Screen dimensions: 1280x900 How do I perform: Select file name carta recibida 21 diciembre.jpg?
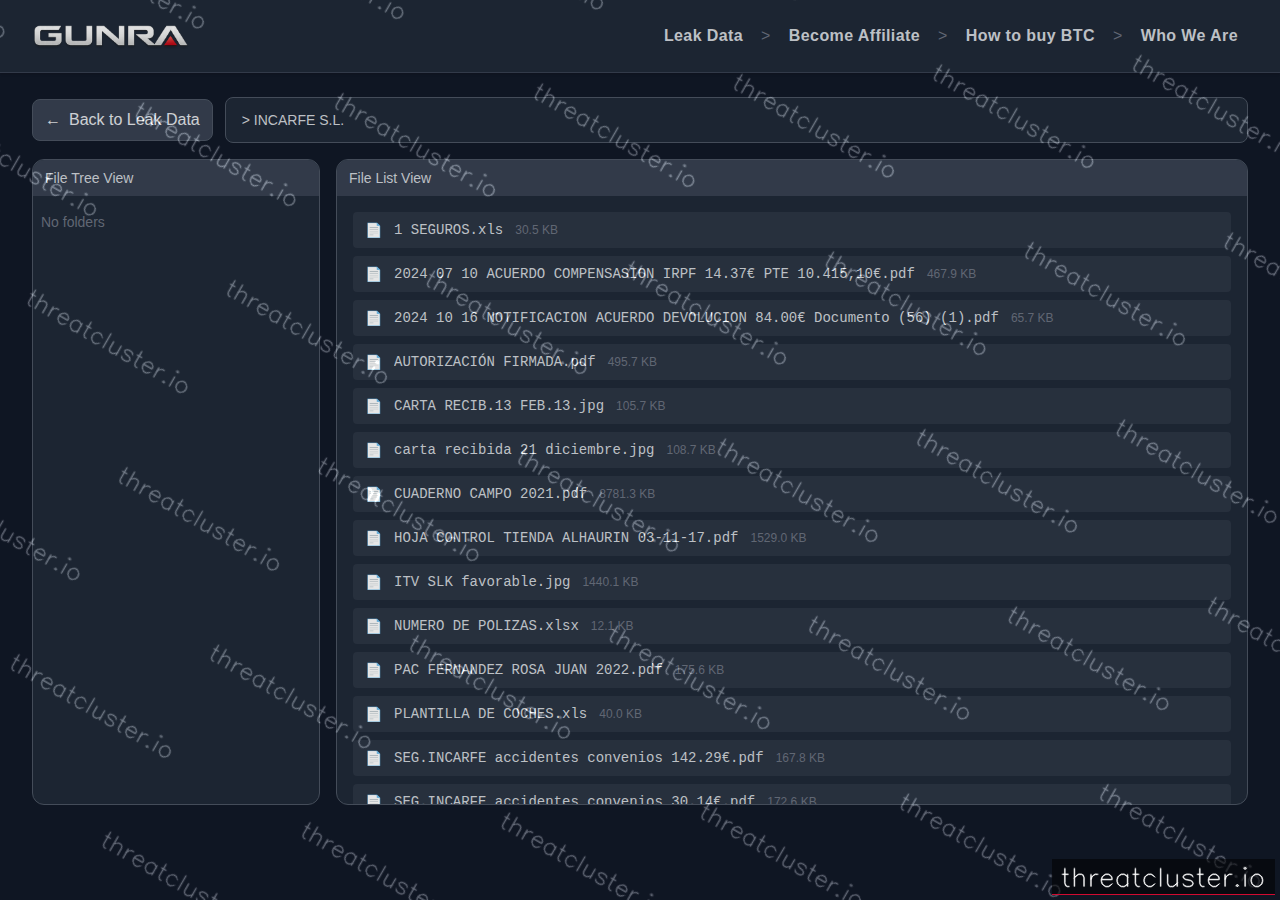(x=524, y=450)
